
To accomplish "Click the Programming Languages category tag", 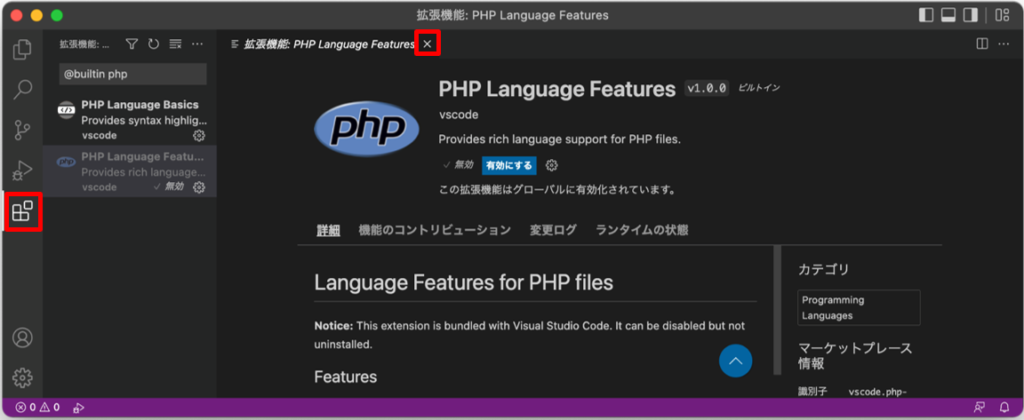I will pos(859,308).
